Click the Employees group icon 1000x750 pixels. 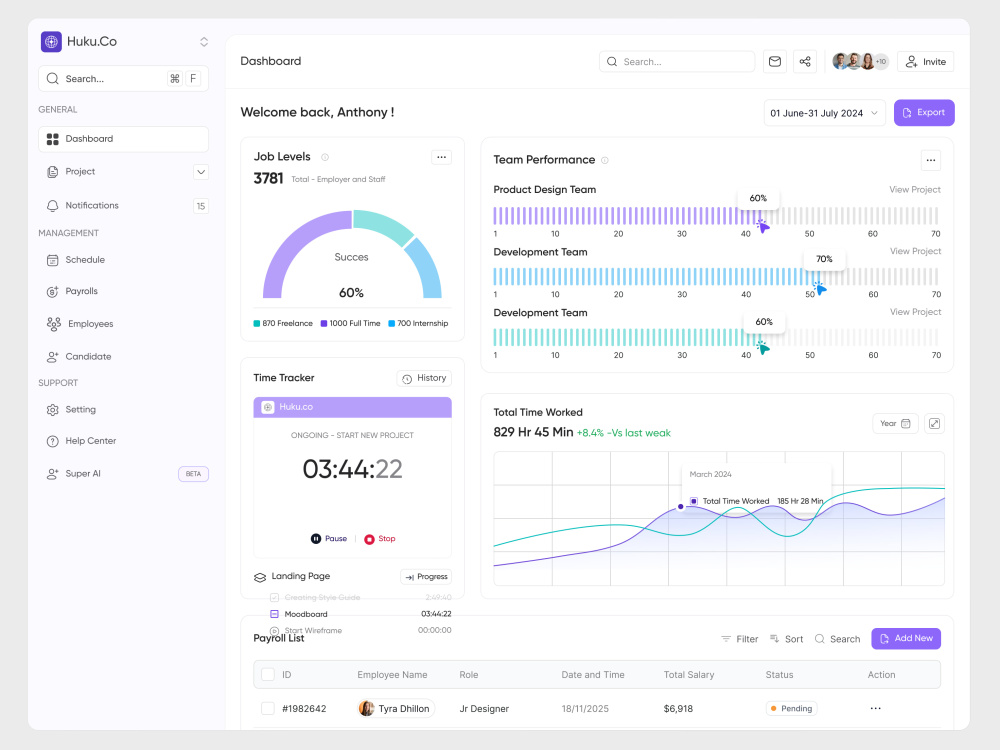pos(54,324)
